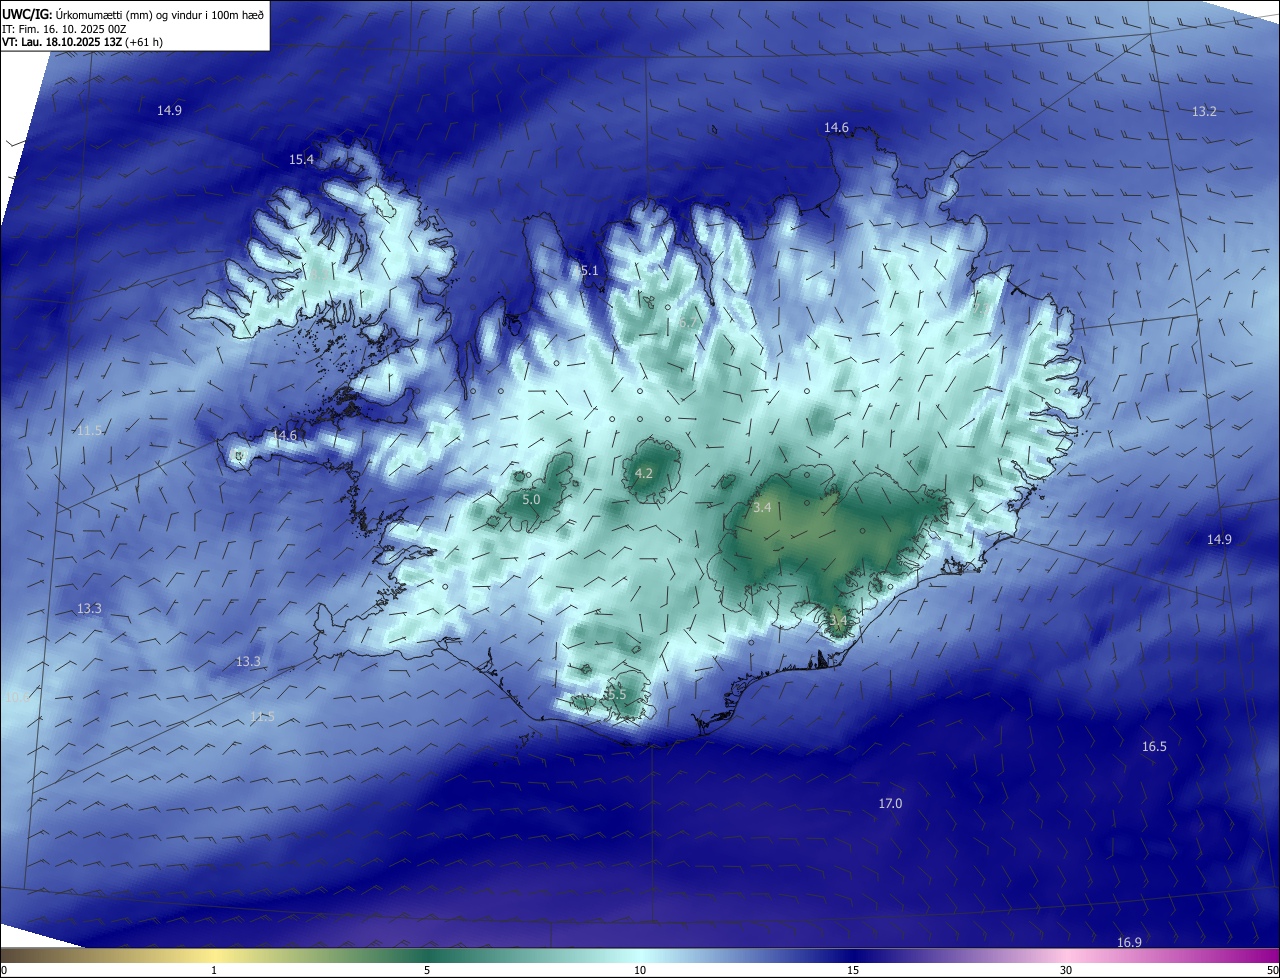Click the 4.2 value on Hofsjökull glacier
Viewport: 1280px width, 978px height.
tap(644, 474)
